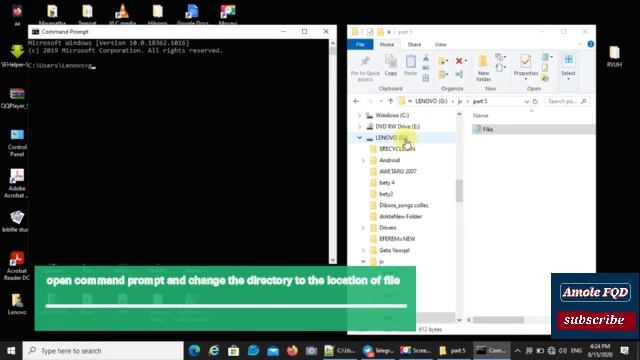Open Firefox from the taskbar
Screen dimensions: 640x360
pyautogui.click(x=292, y=351)
